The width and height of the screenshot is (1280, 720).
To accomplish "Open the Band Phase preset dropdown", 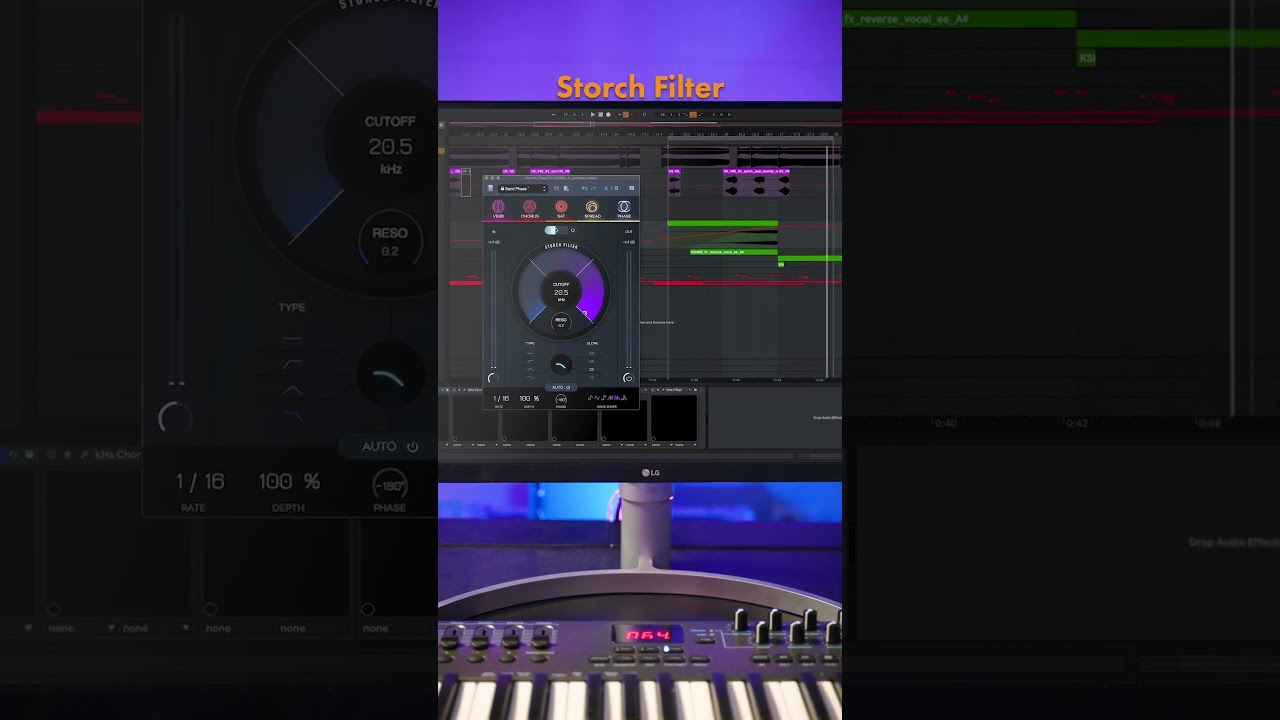I will pyautogui.click(x=524, y=188).
